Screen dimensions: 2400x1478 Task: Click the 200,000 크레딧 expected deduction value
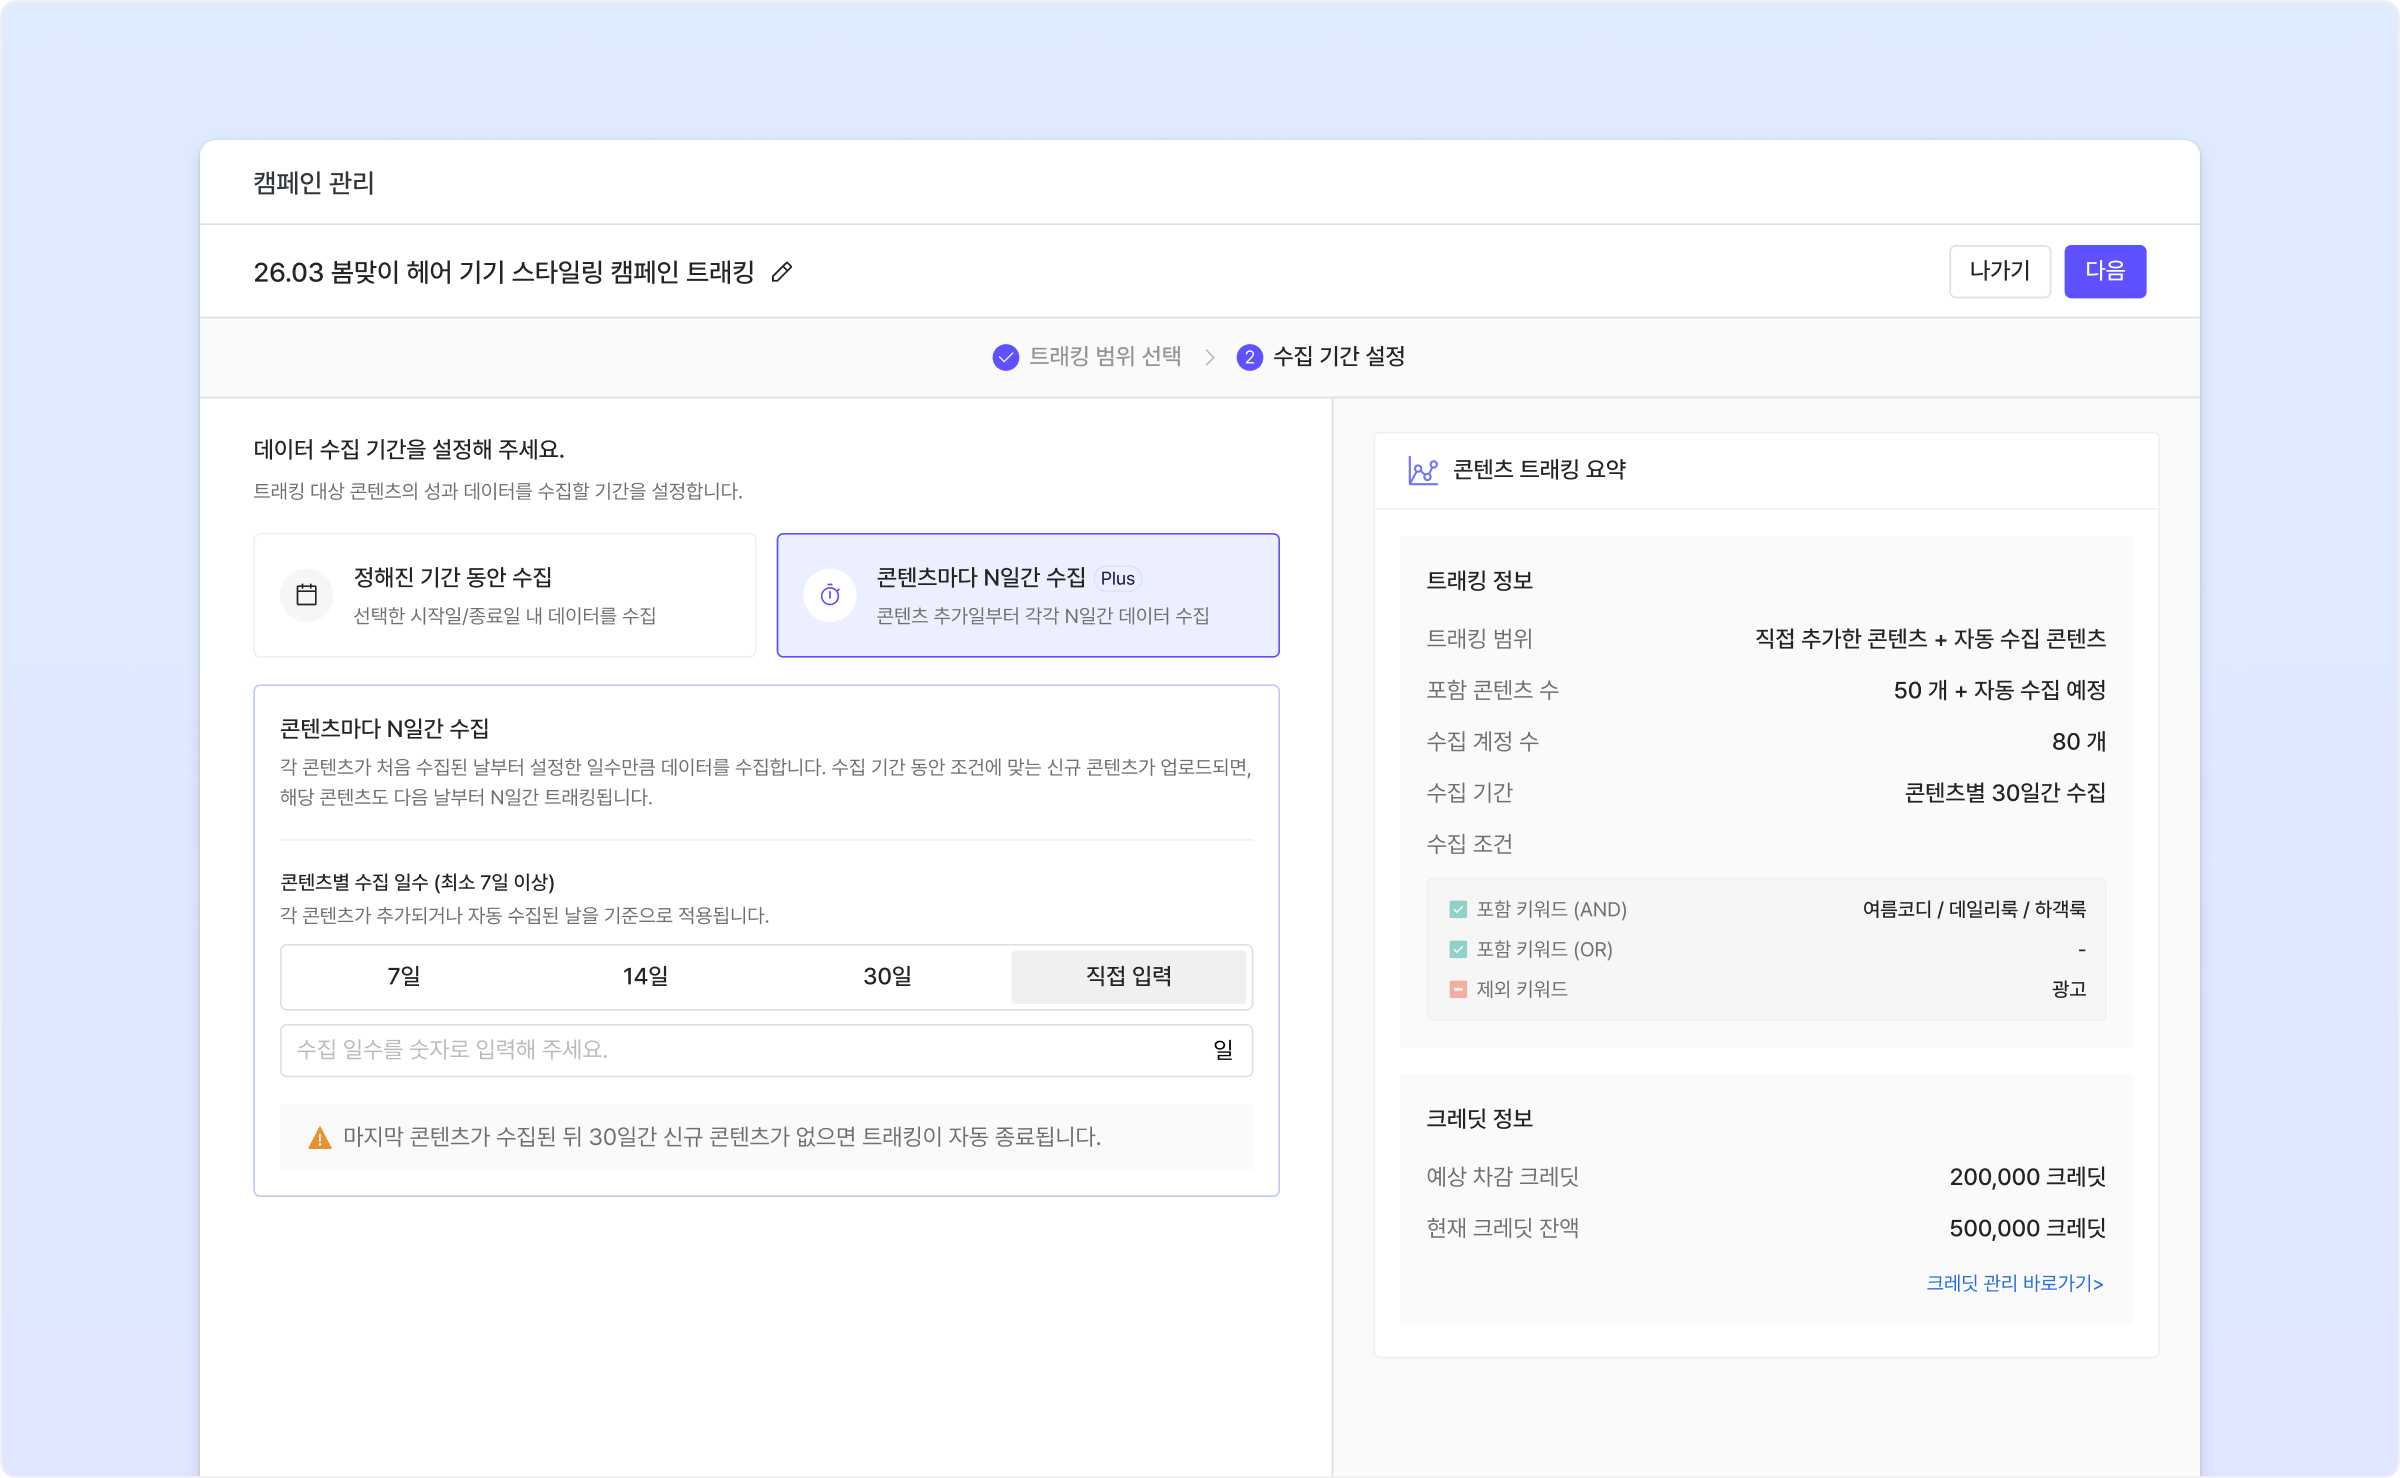[2028, 1177]
